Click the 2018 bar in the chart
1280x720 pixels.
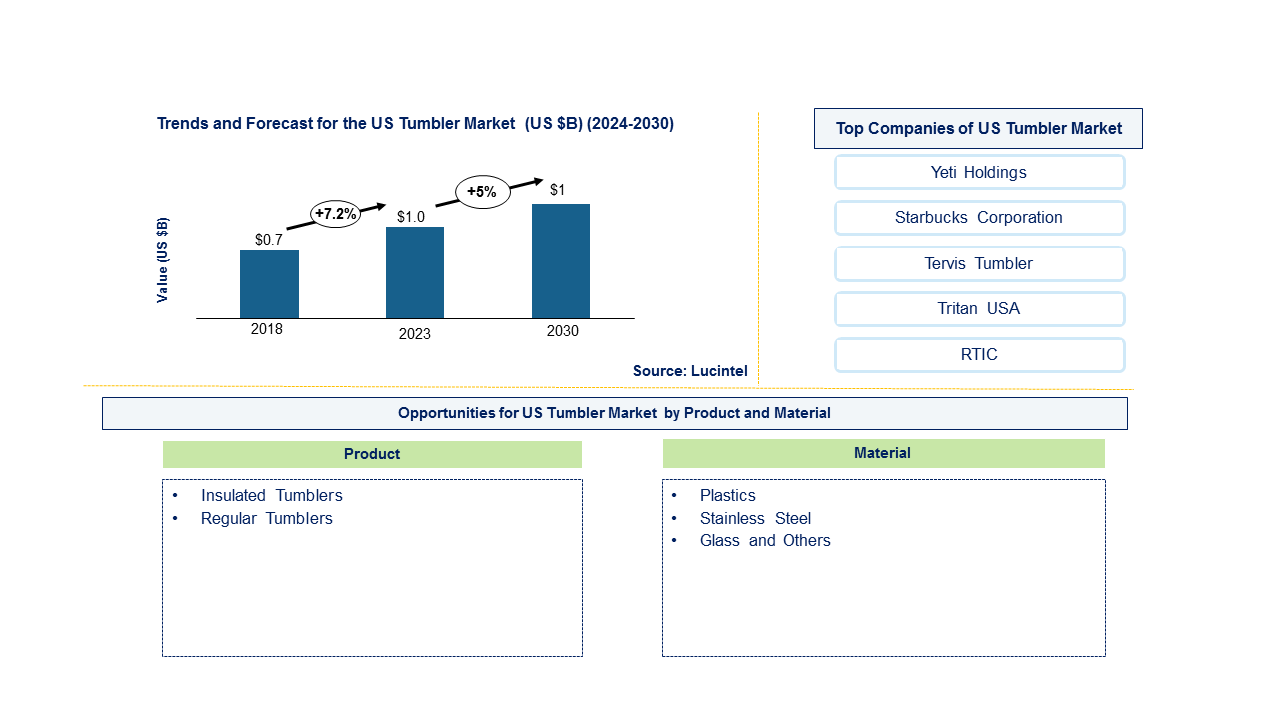[269, 284]
